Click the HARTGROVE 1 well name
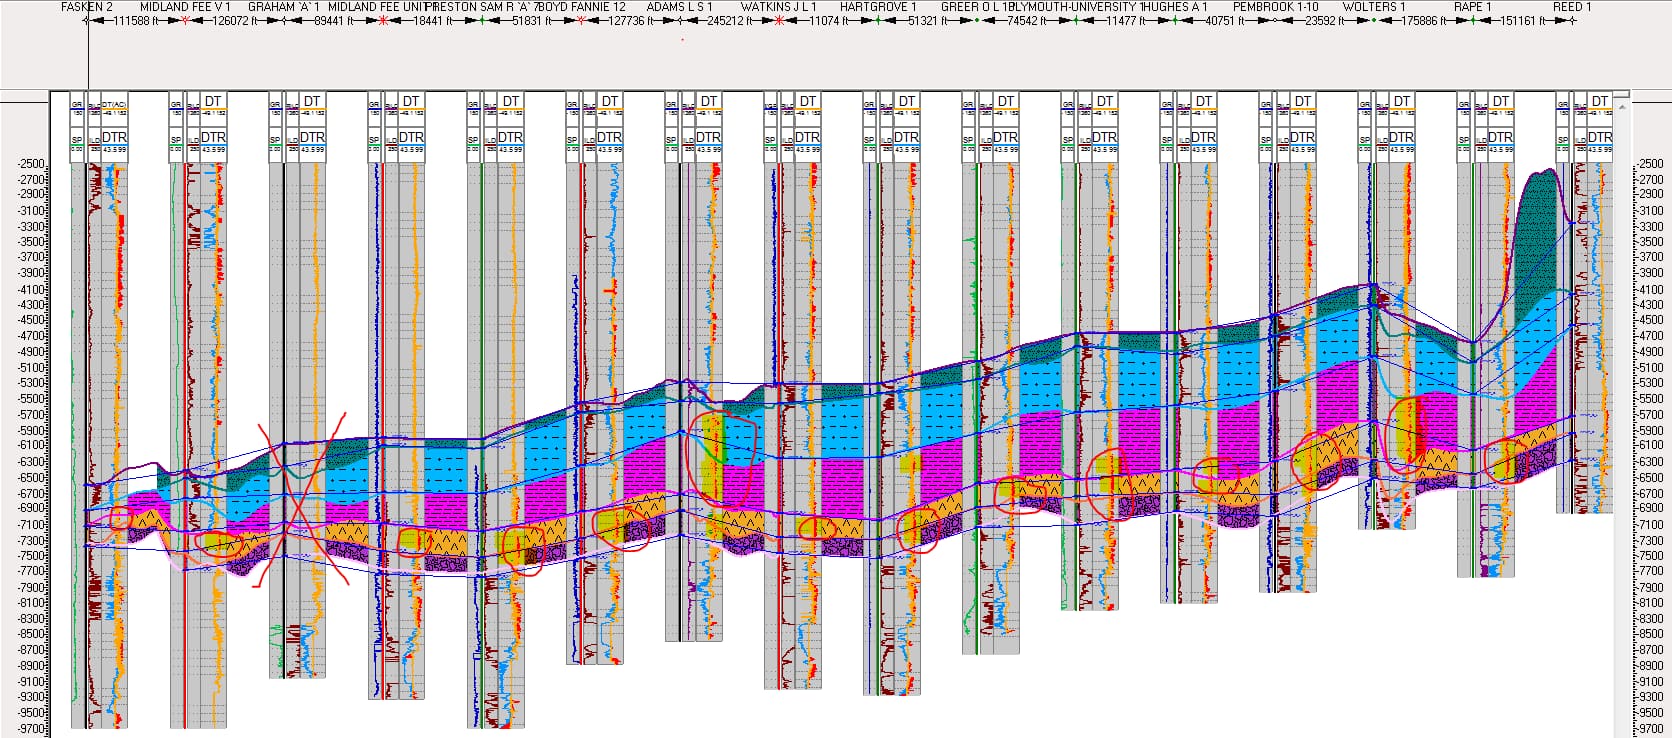 (878, 7)
